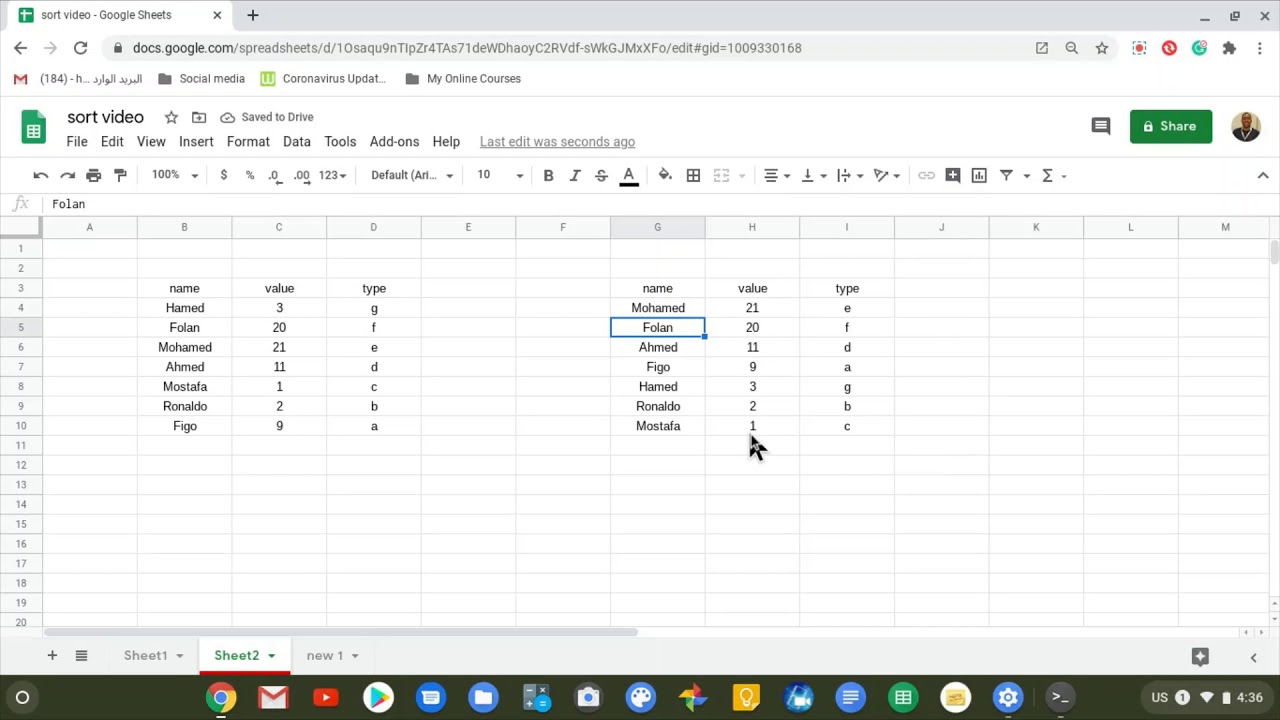This screenshot has height=720, width=1280.
Task: Open comment history icon
Action: pos(1101,126)
